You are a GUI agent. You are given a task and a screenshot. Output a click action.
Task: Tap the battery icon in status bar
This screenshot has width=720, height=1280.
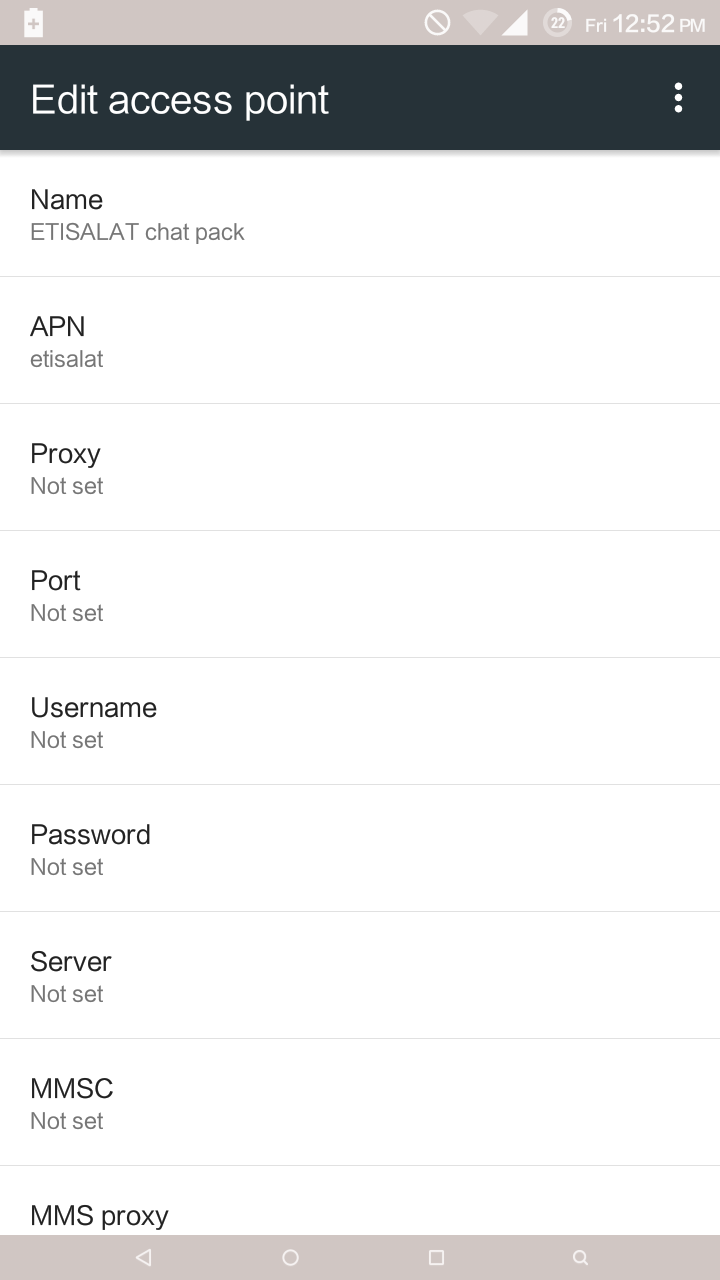33,23
